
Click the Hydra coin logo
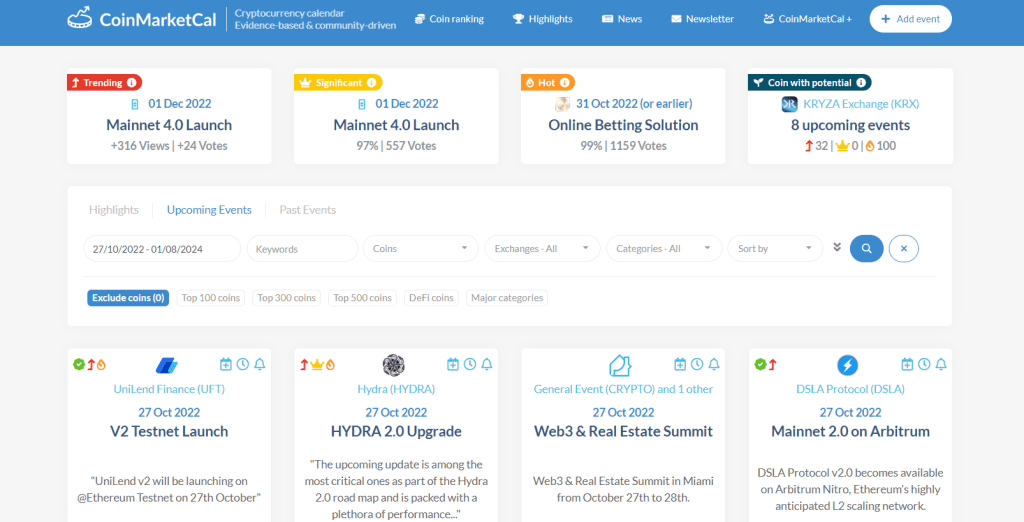click(x=394, y=365)
